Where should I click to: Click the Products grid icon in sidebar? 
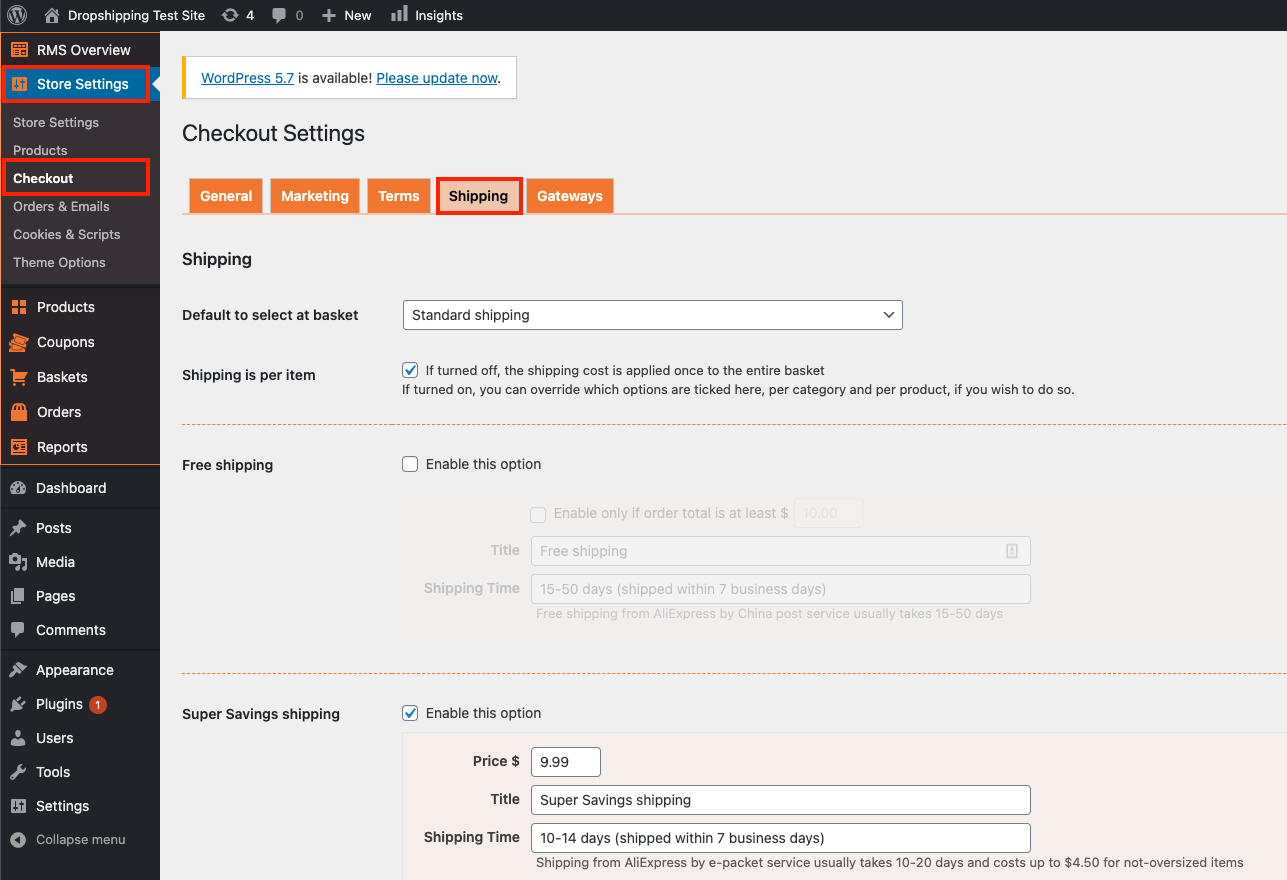[x=19, y=307]
